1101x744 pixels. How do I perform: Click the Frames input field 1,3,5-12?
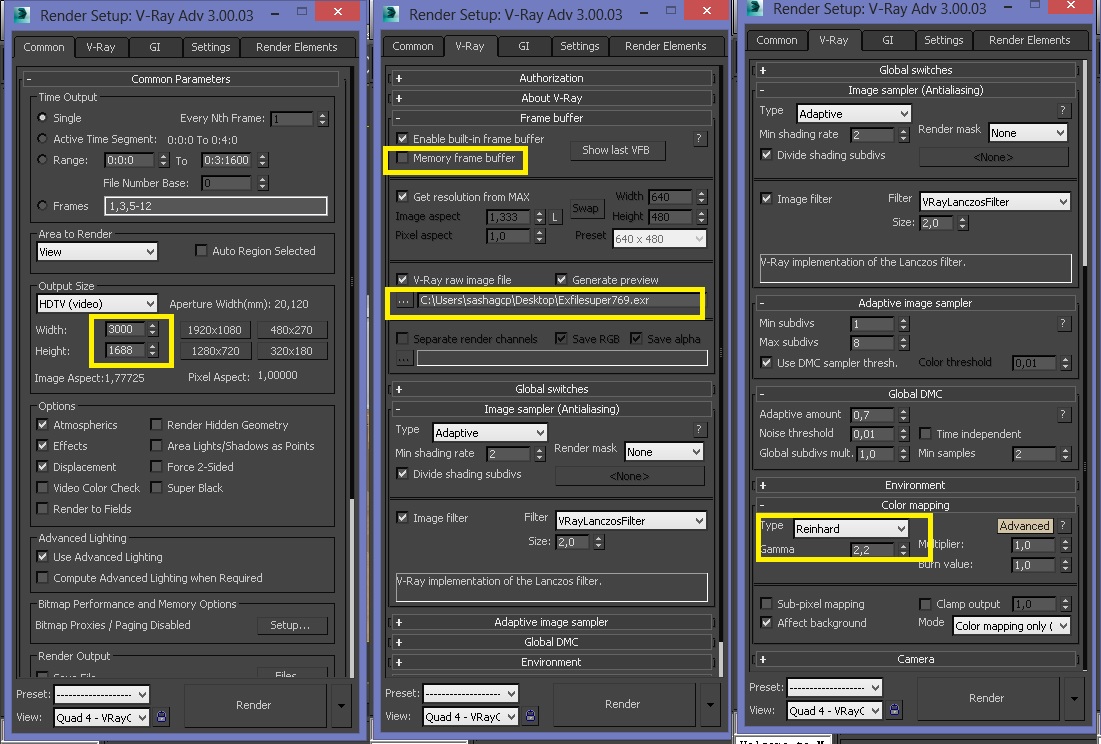point(216,206)
